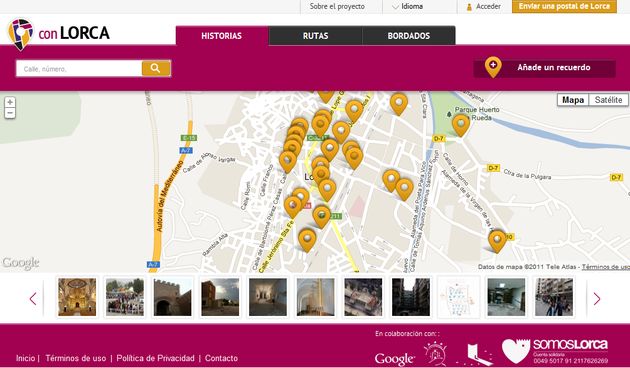The height and width of the screenshot is (368, 630).
Task: Open the HISTORIAS tab
Action: coord(222,36)
